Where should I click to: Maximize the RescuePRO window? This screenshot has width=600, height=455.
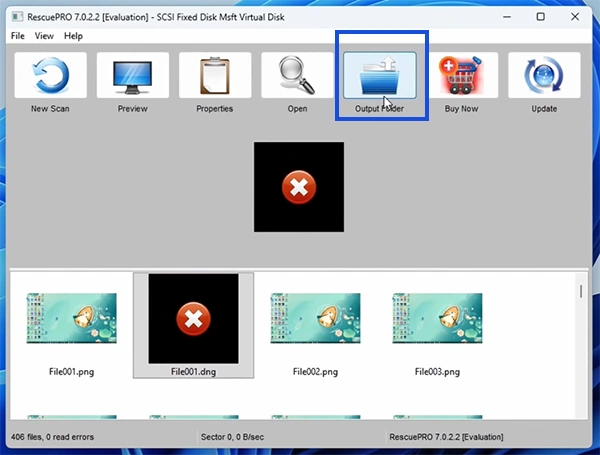click(541, 17)
